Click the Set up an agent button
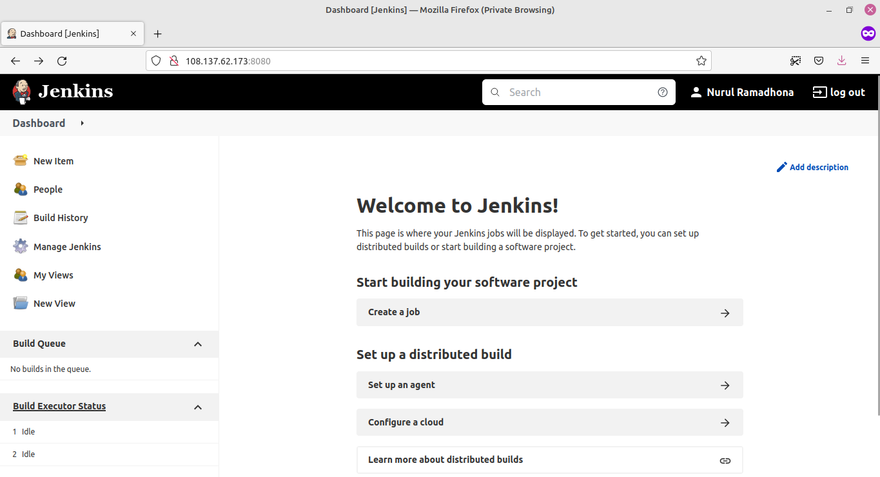This screenshot has width=880, height=477. 549,385
